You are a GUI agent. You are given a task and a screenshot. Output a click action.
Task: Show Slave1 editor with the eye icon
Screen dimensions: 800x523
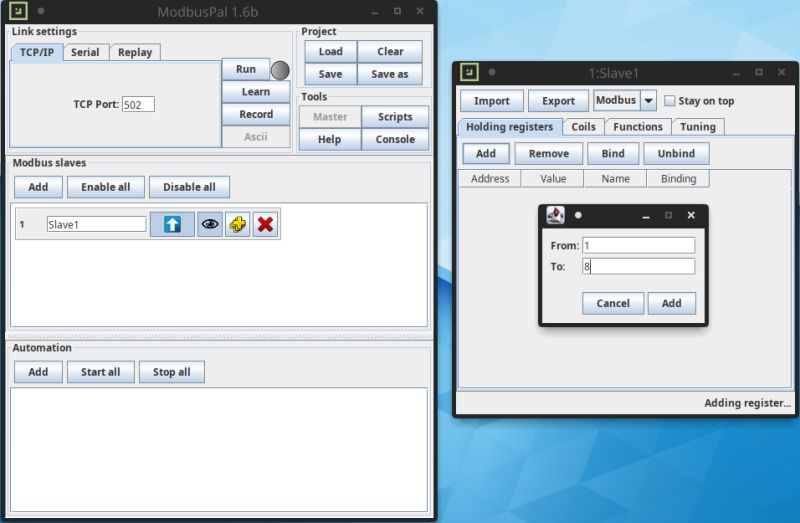[210, 224]
